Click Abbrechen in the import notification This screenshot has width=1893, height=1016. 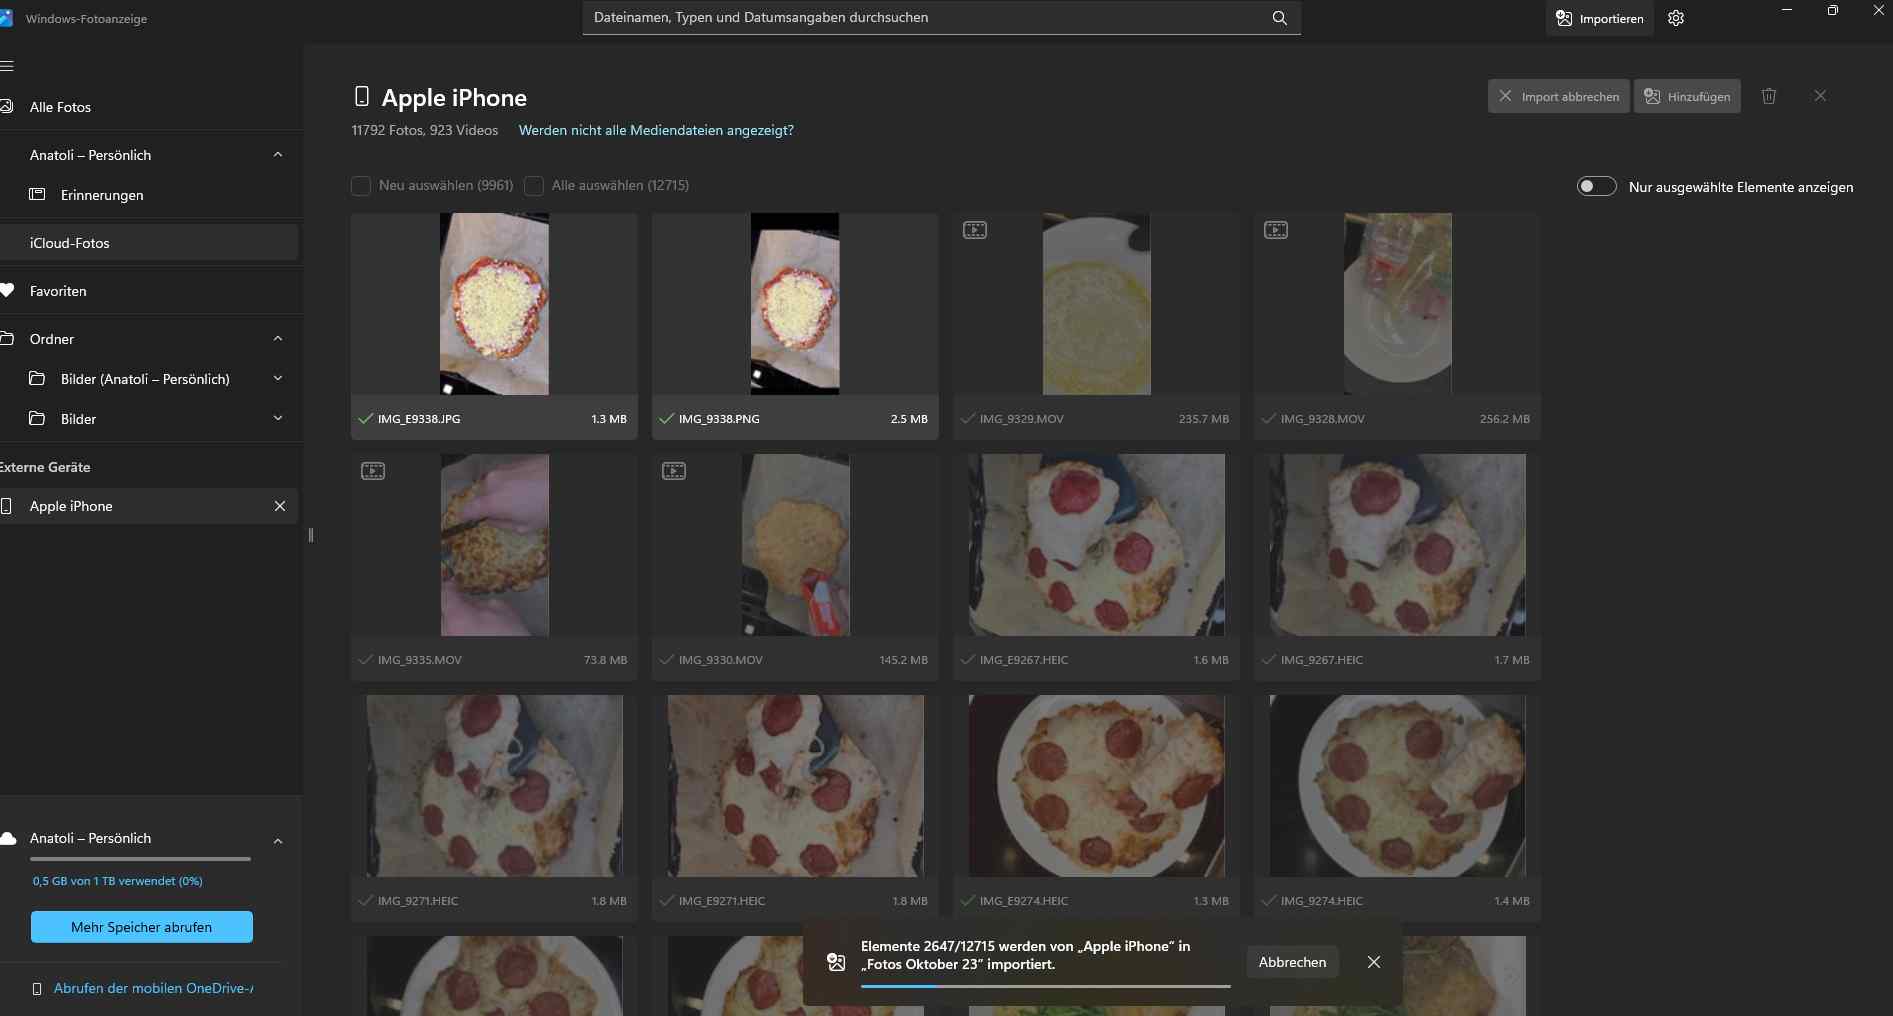tap(1292, 962)
